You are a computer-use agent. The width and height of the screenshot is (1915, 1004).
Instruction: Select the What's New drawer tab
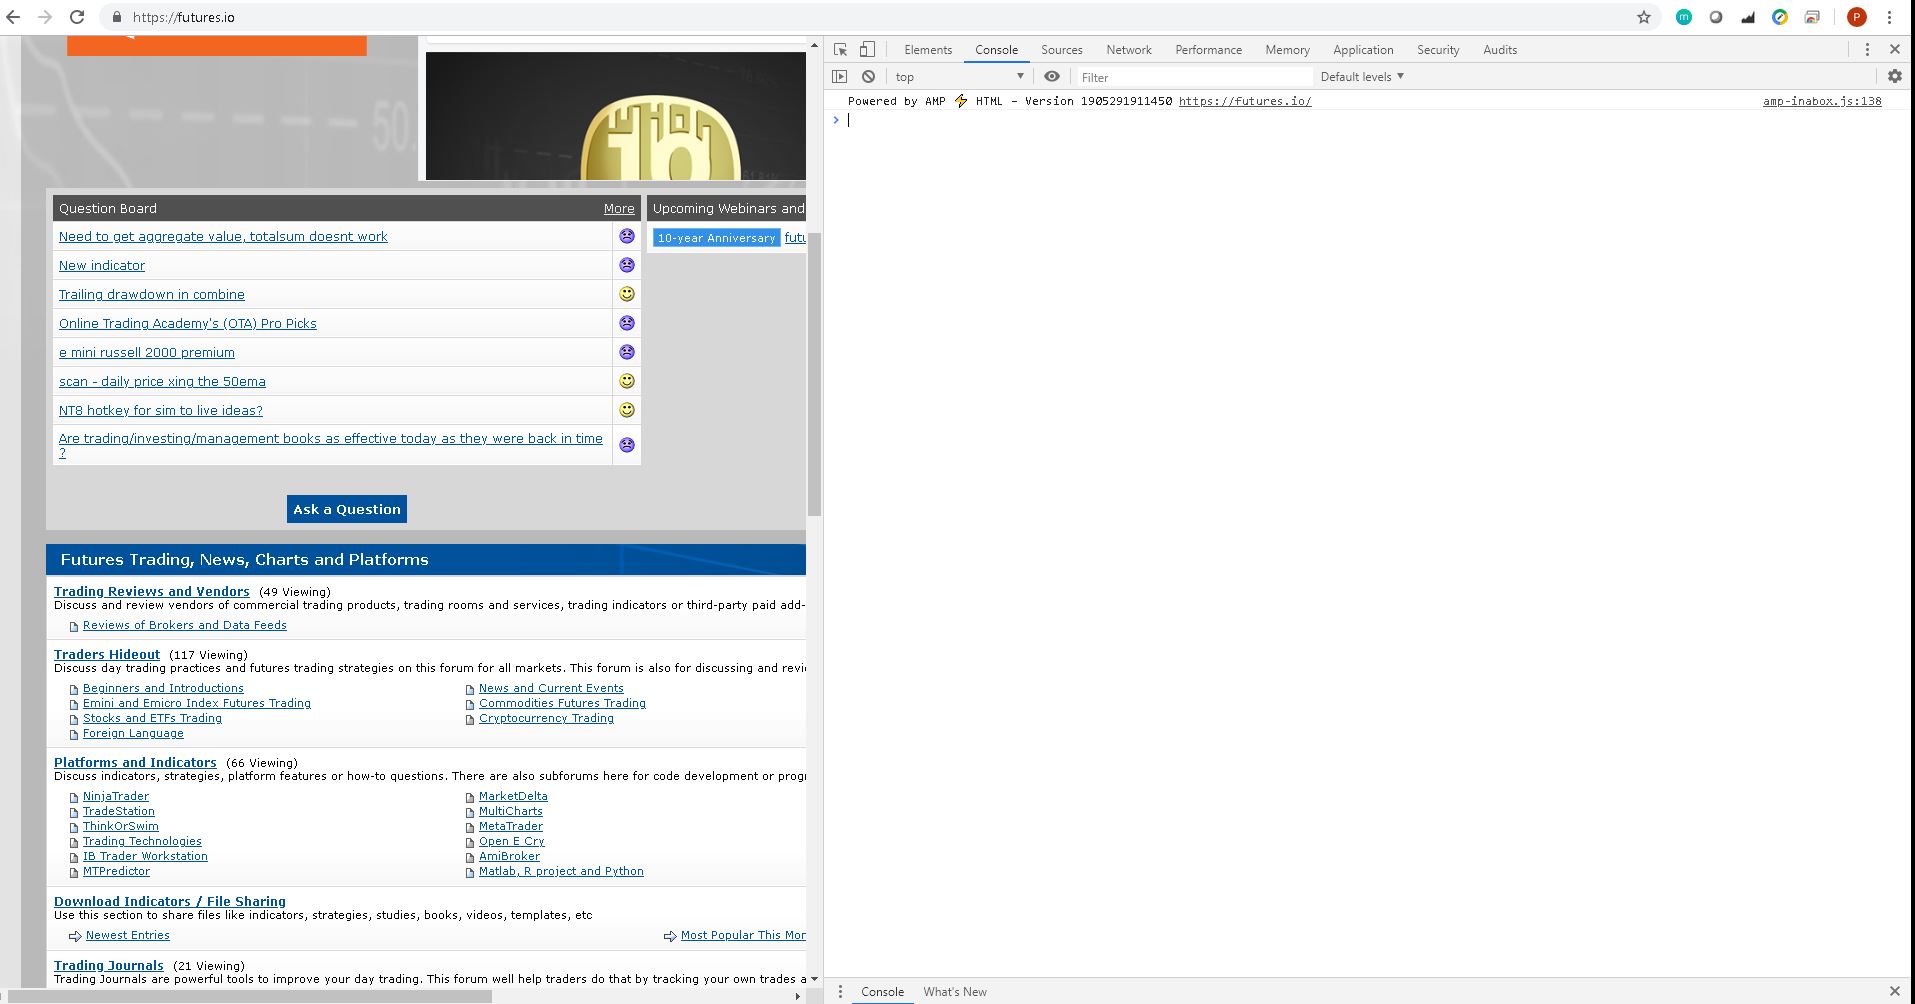pyautogui.click(x=955, y=992)
